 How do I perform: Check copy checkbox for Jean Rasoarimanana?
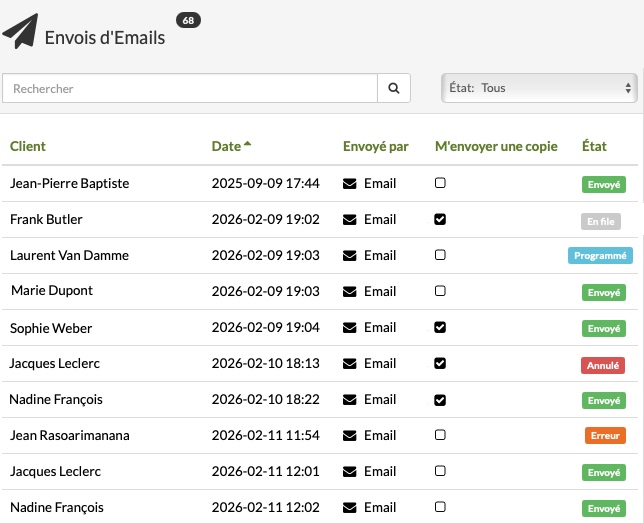[440, 435]
